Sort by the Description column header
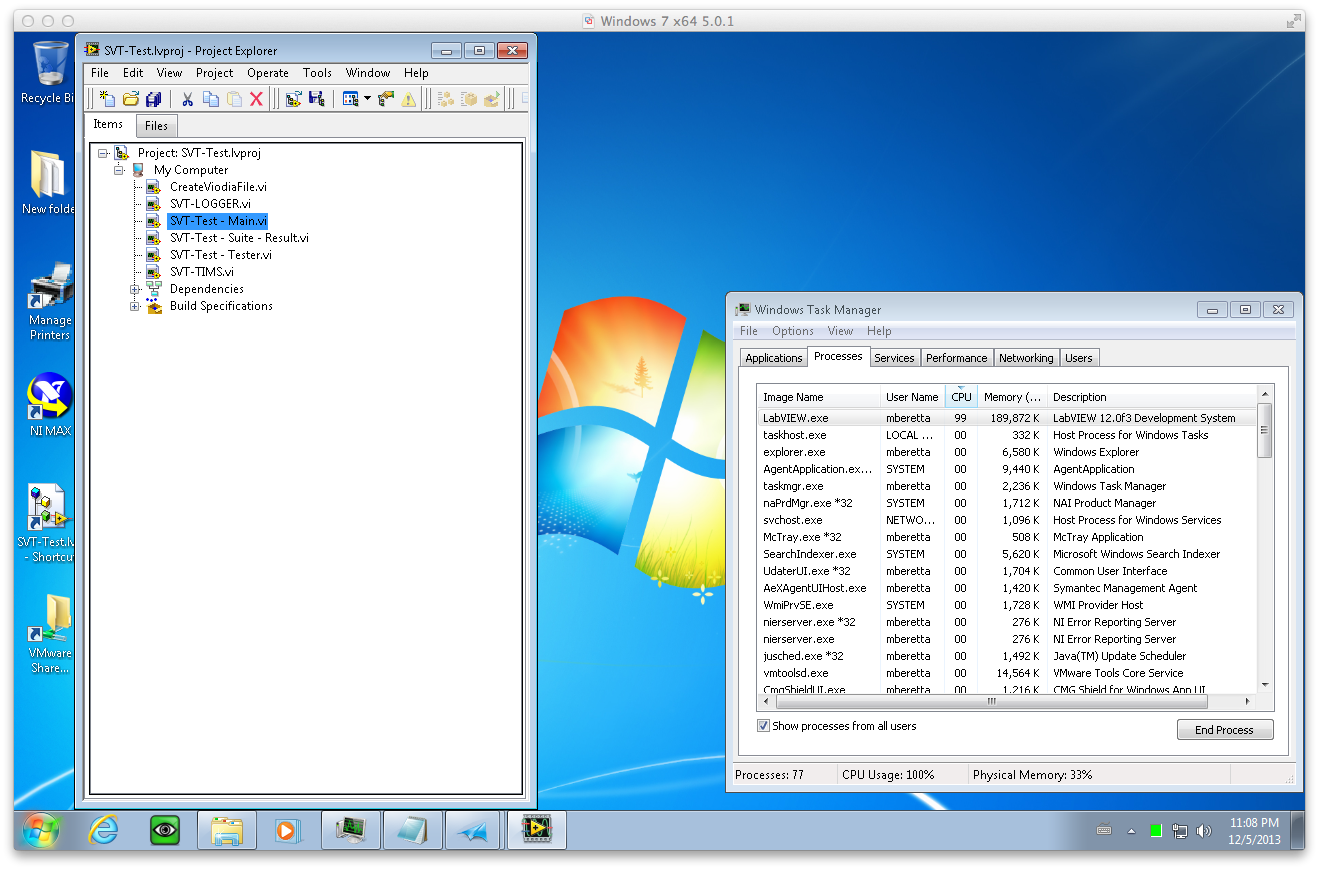The width and height of the screenshot is (1319, 870). coord(1150,397)
